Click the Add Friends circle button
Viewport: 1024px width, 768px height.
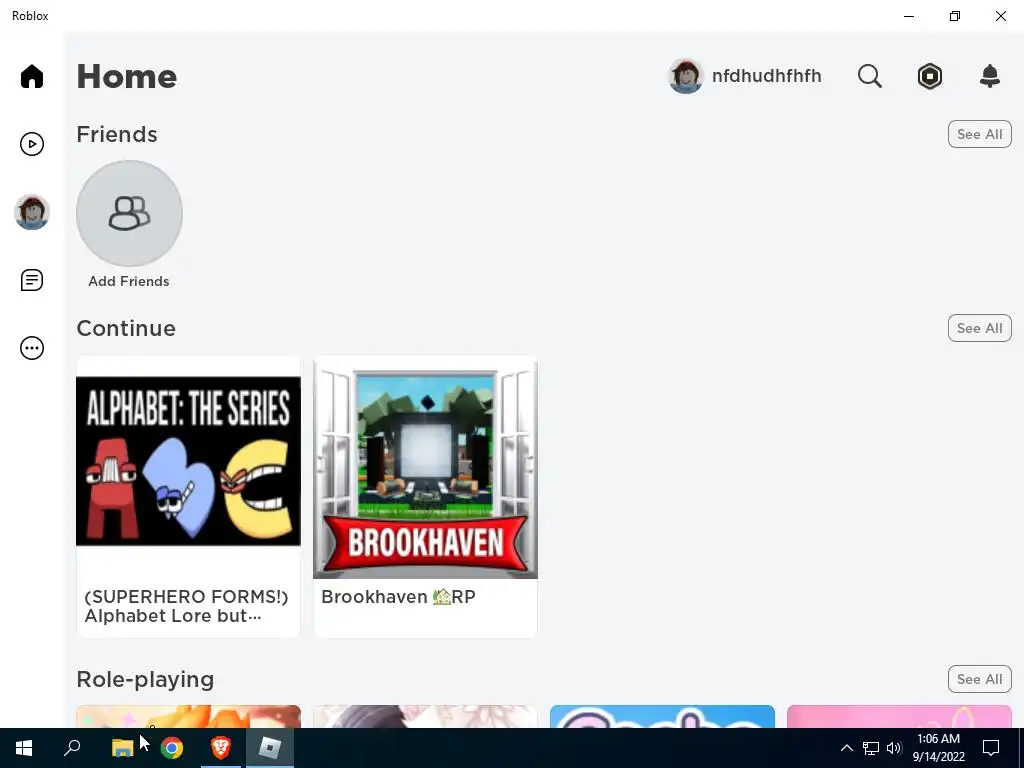click(x=129, y=214)
